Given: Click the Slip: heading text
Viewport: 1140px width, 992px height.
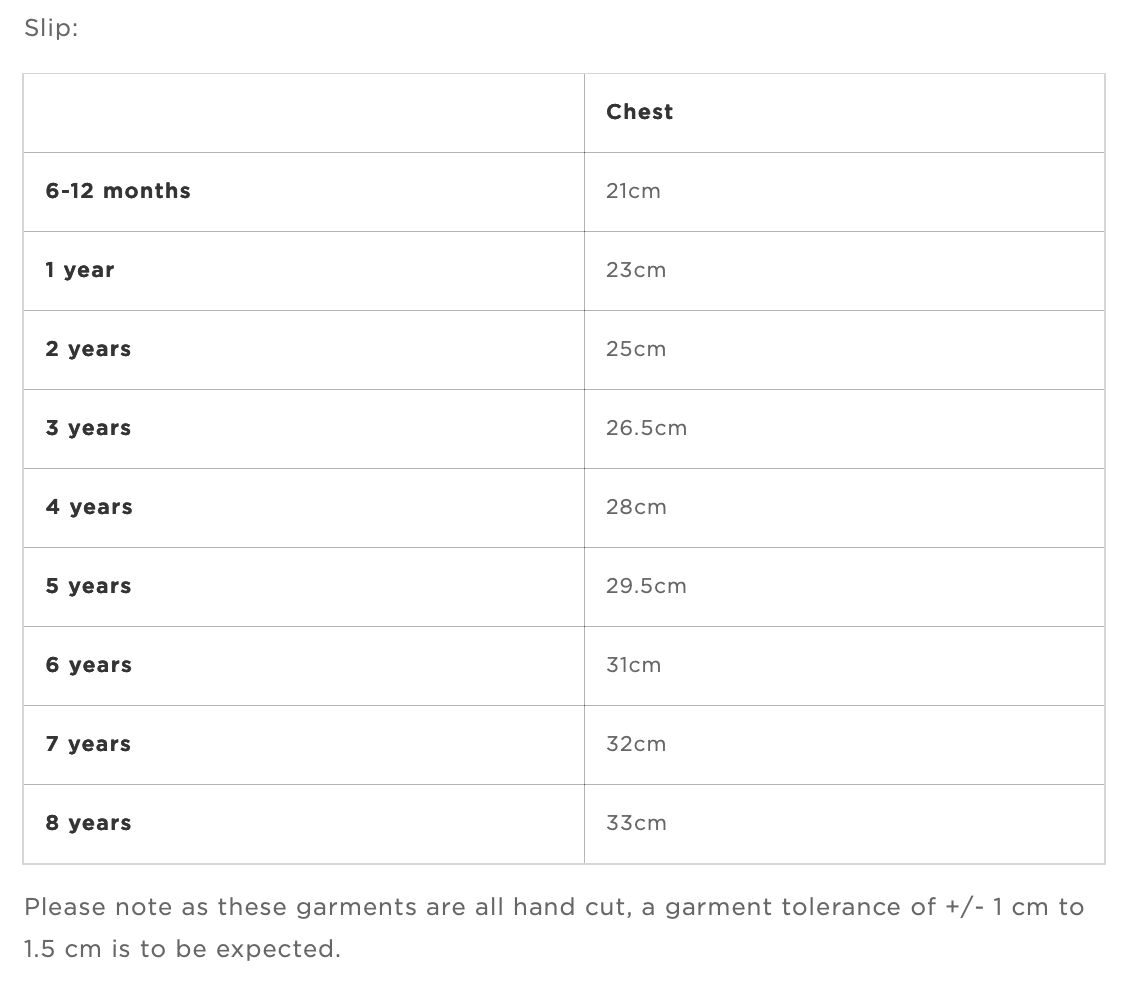Looking at the screenshot, I should click(51, 28).
